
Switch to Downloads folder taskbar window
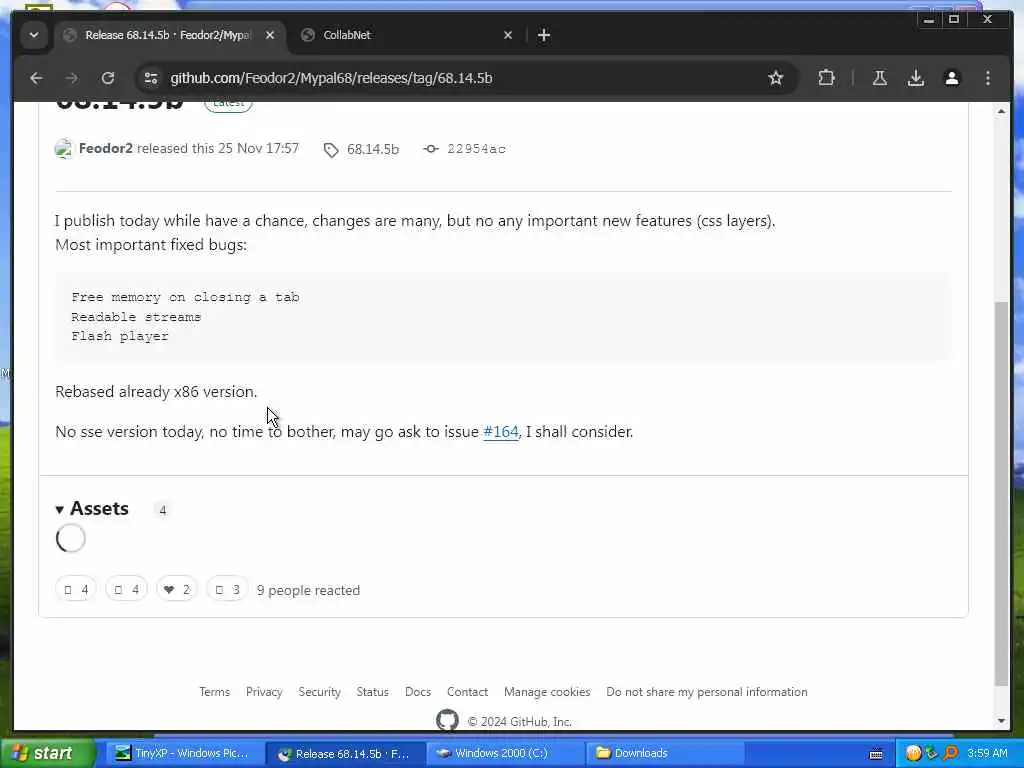tap(663, 753)
